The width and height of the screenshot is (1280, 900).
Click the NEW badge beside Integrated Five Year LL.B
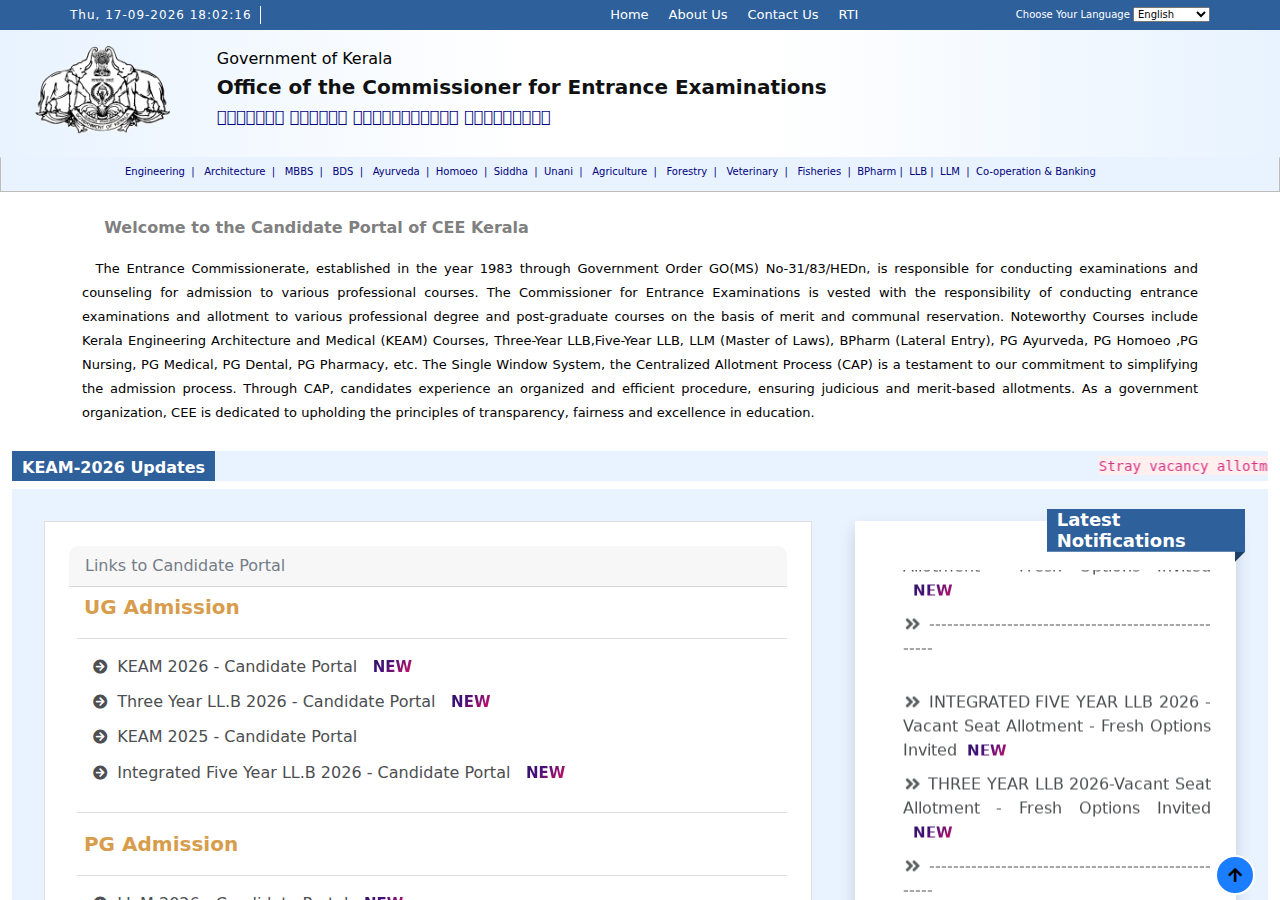[x=545, y=773]
